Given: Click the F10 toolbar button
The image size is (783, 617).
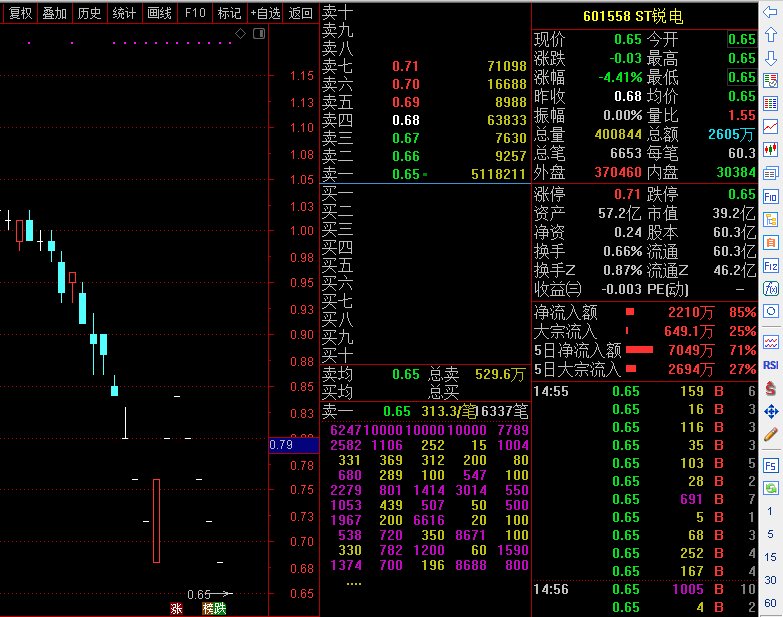Looking at the screenshot, I should pos(195,13).
